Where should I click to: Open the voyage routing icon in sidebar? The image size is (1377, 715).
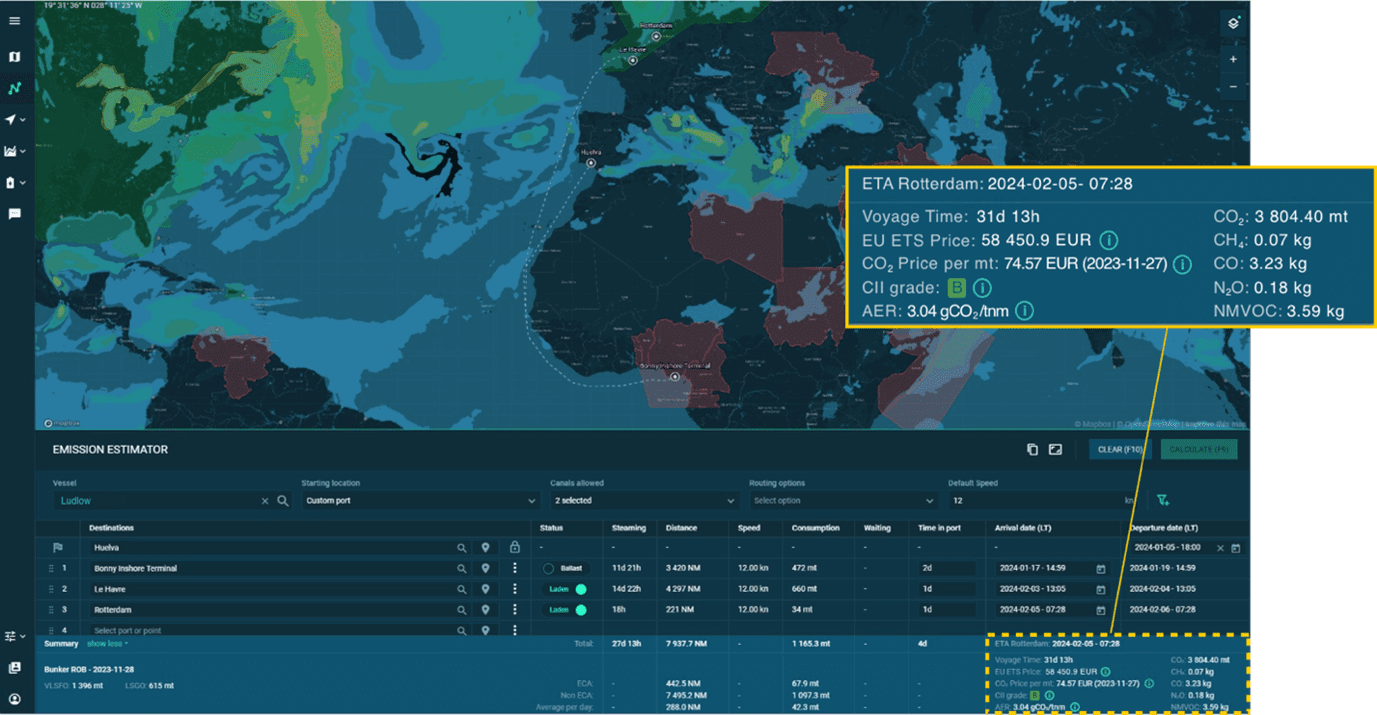click(x=13, y=119)
